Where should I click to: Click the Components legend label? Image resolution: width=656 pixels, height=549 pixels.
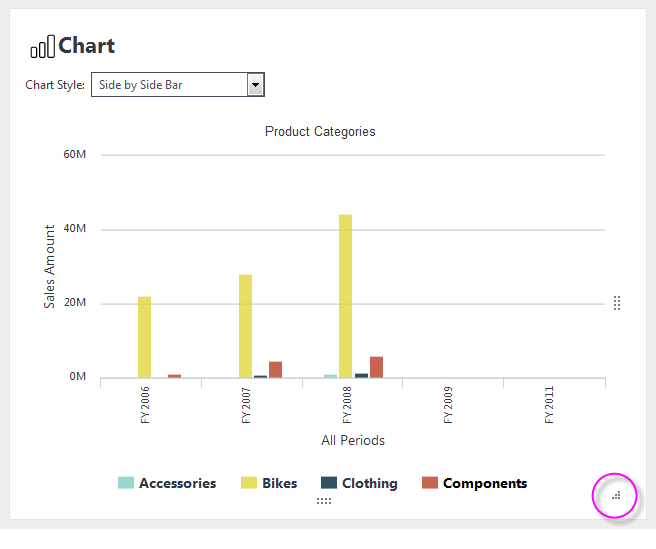(x=485, y=484)
